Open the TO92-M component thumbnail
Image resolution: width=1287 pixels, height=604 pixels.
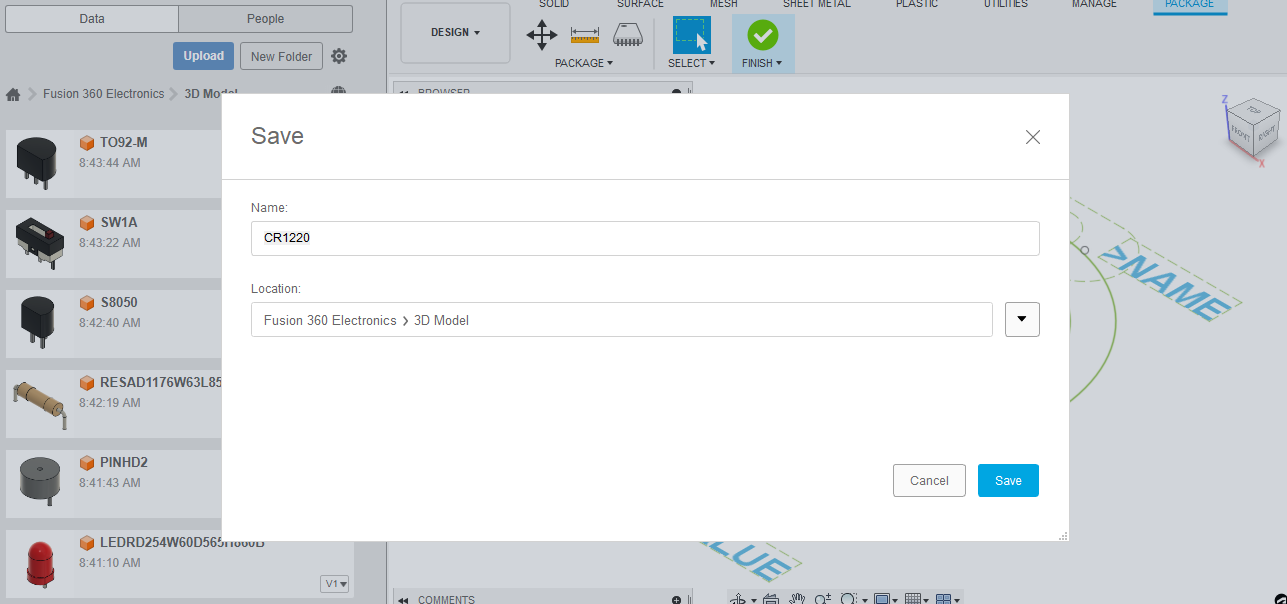click(x=40, y=163)
